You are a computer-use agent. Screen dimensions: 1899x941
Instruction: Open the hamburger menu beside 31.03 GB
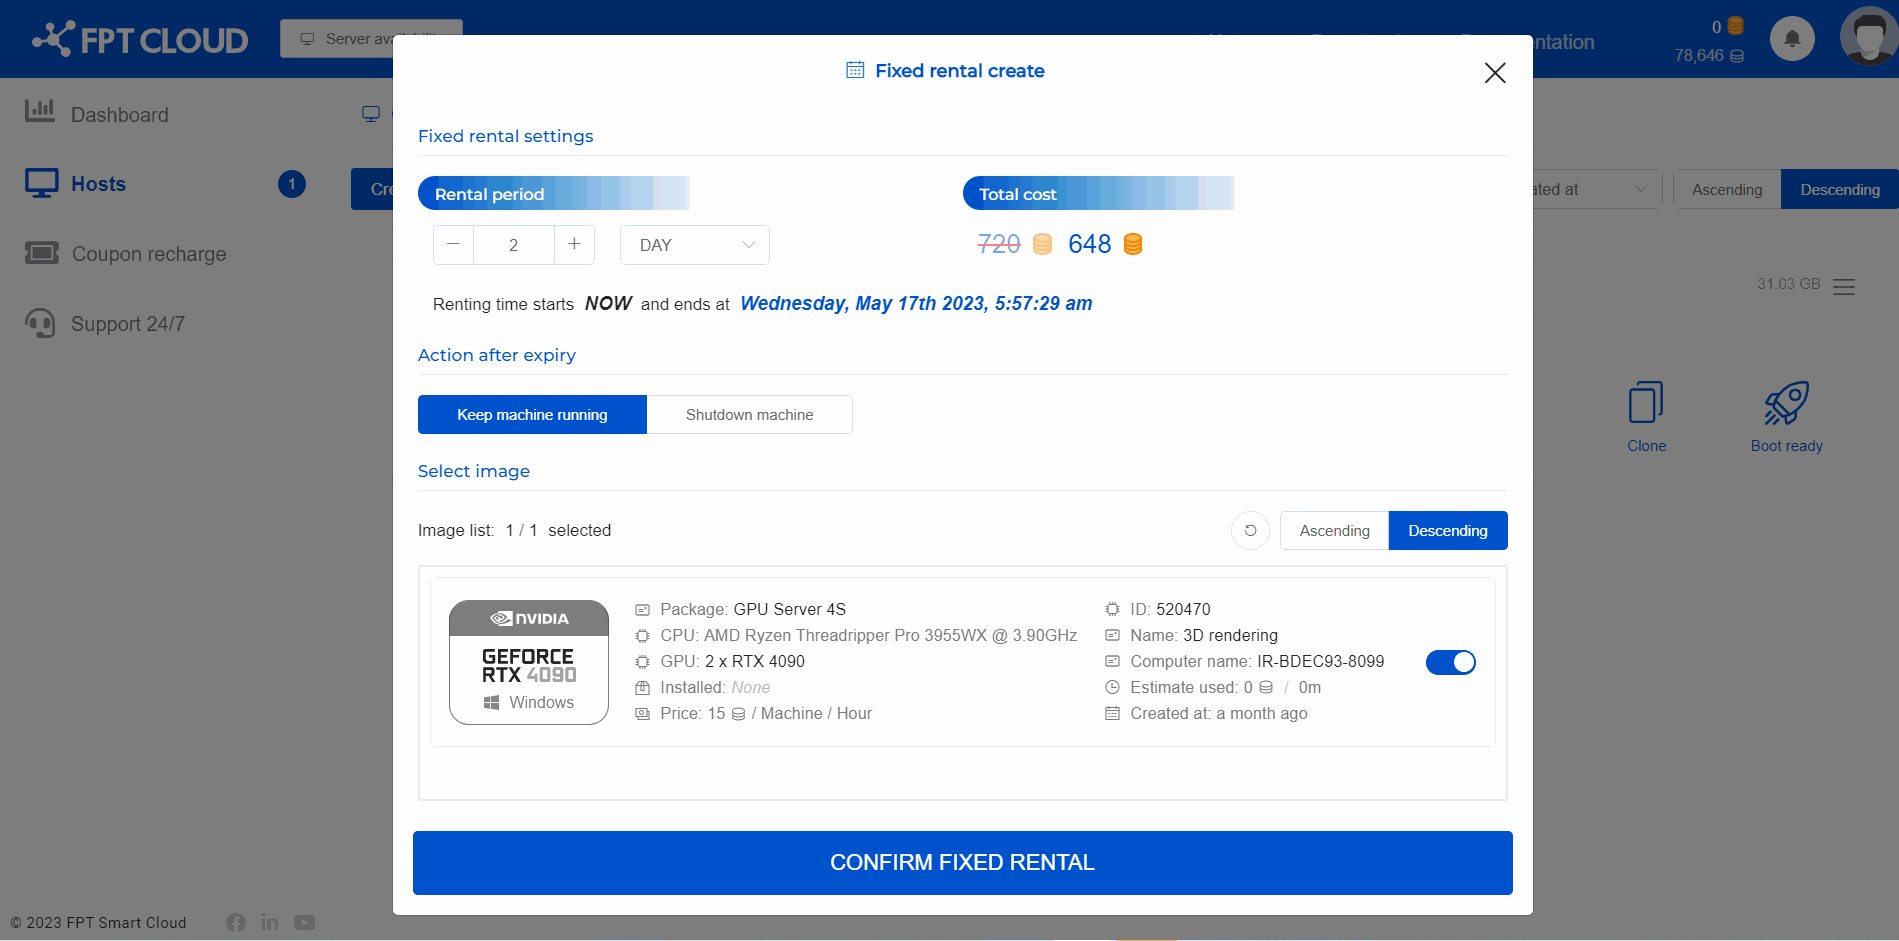[x=1844, y=287]
